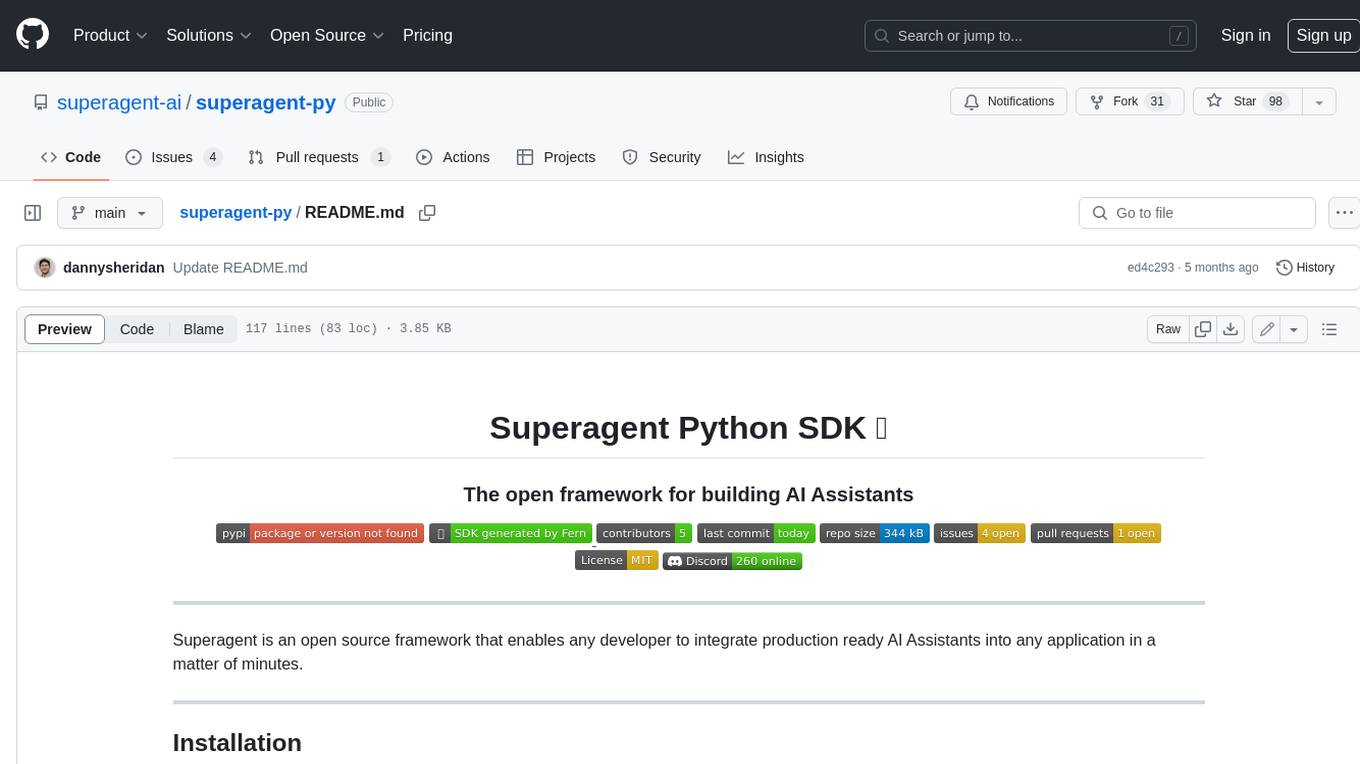Open the Pricing page

(x=427, y=35)
